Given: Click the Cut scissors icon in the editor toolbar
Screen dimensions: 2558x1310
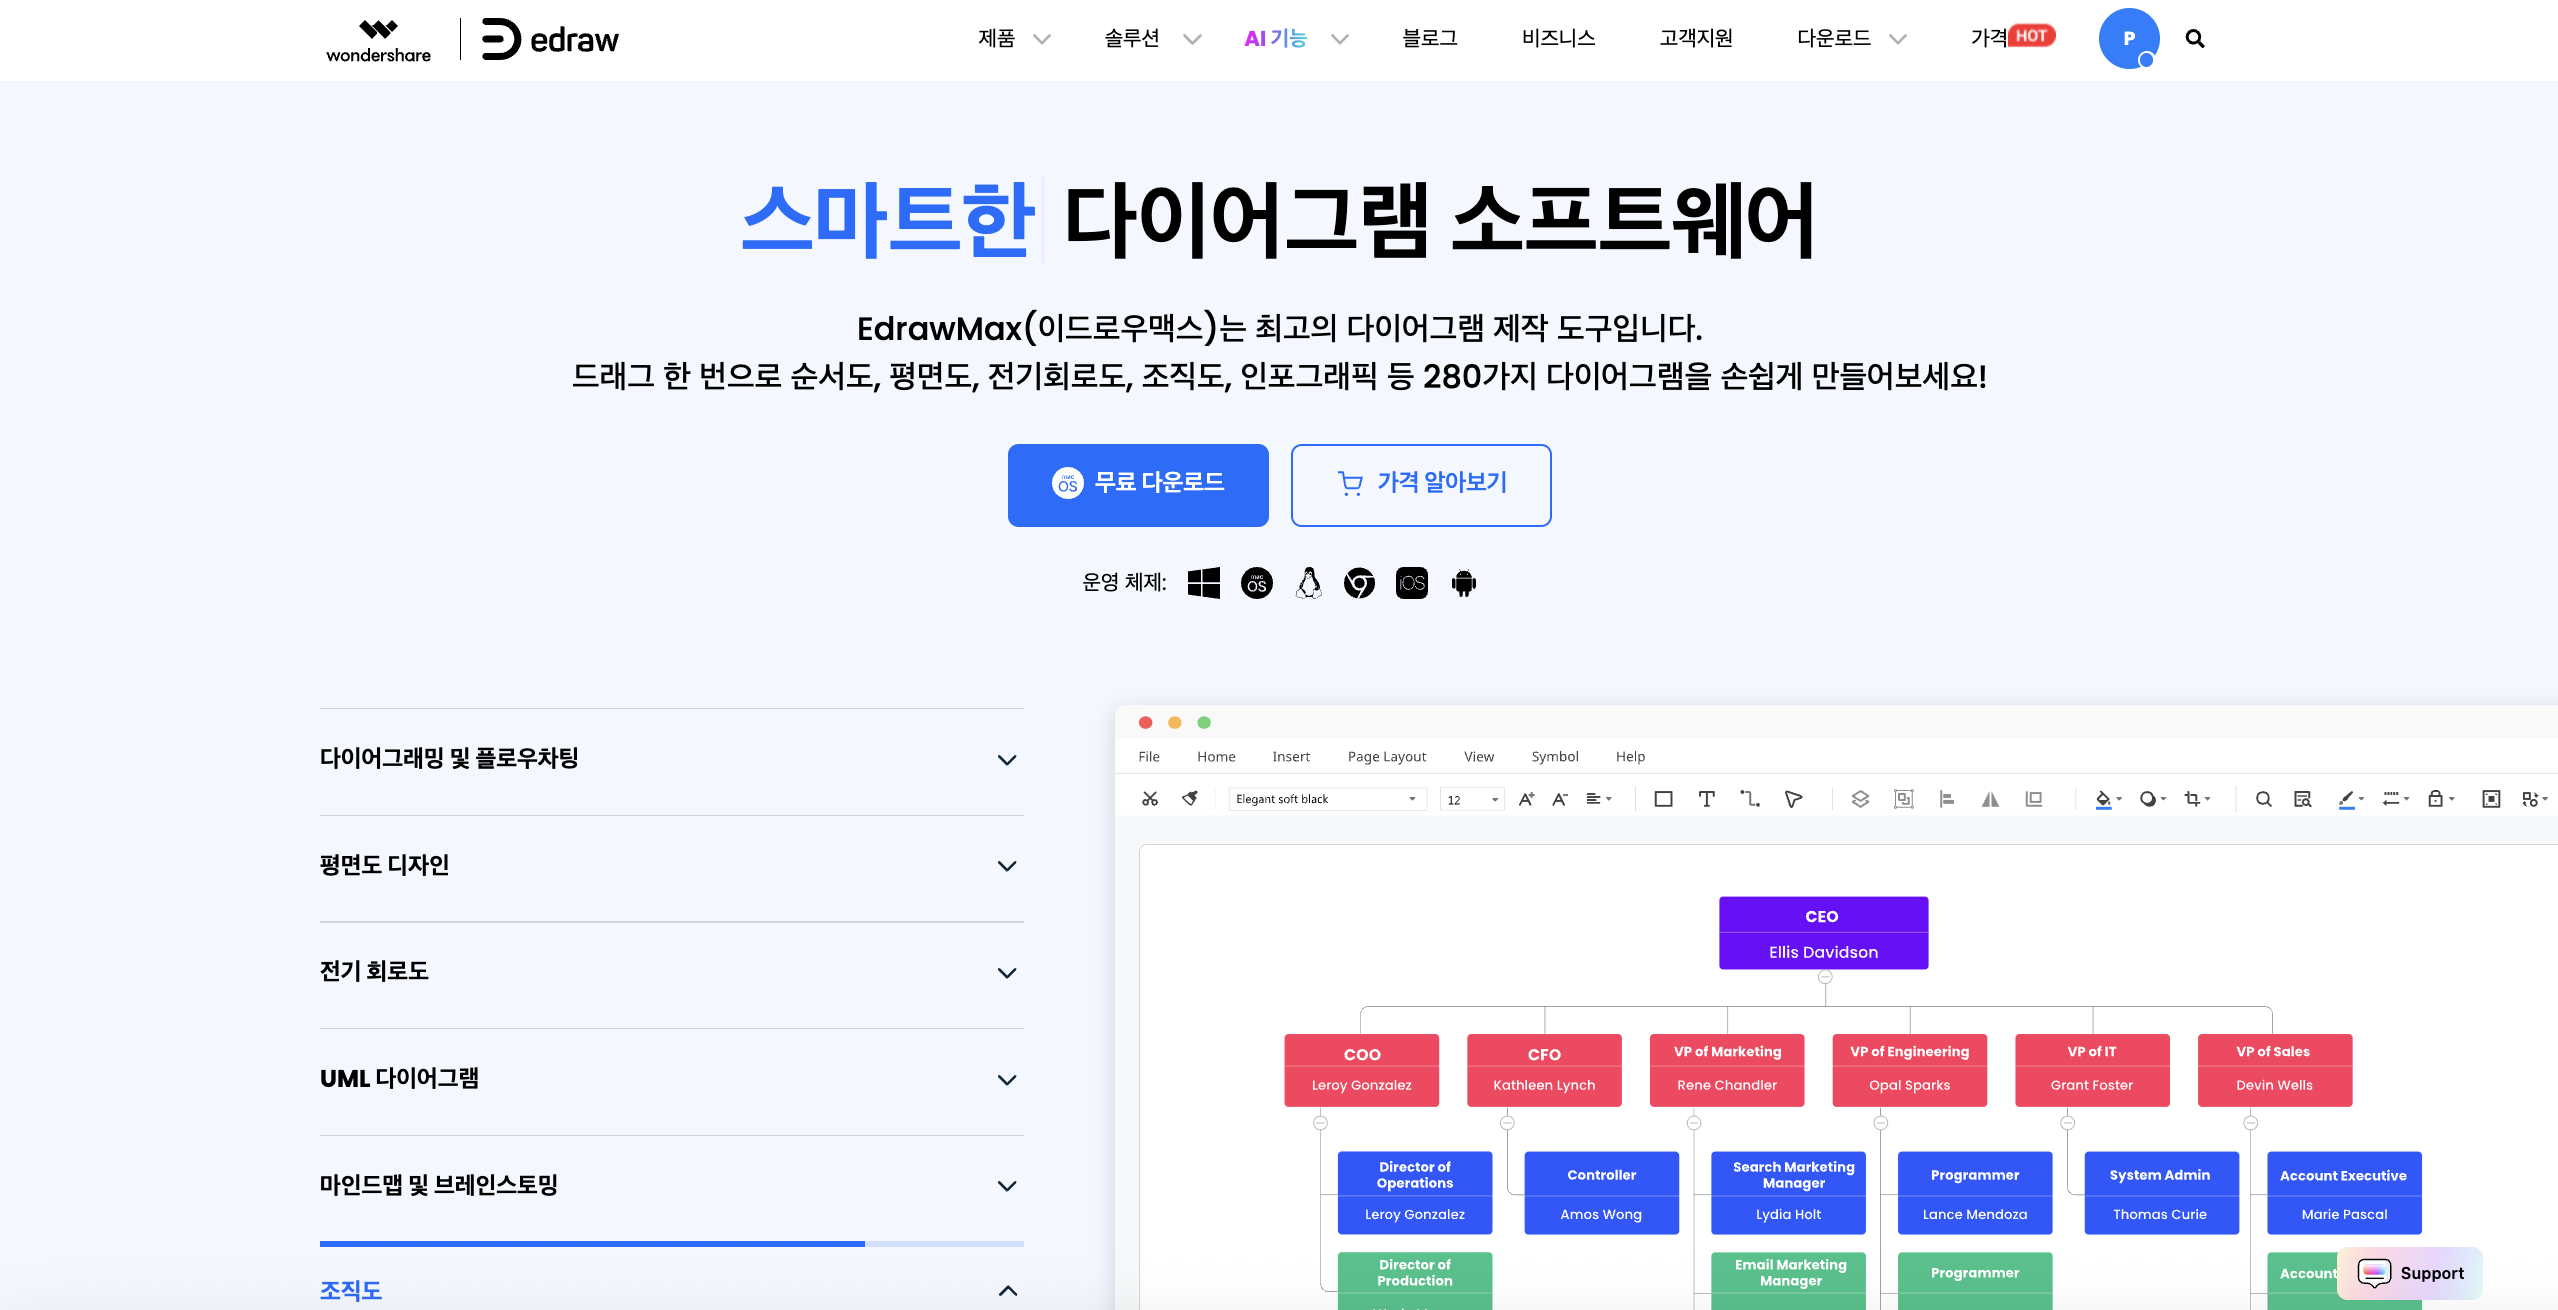Looking at the screenshot, I should point(1150,798).
